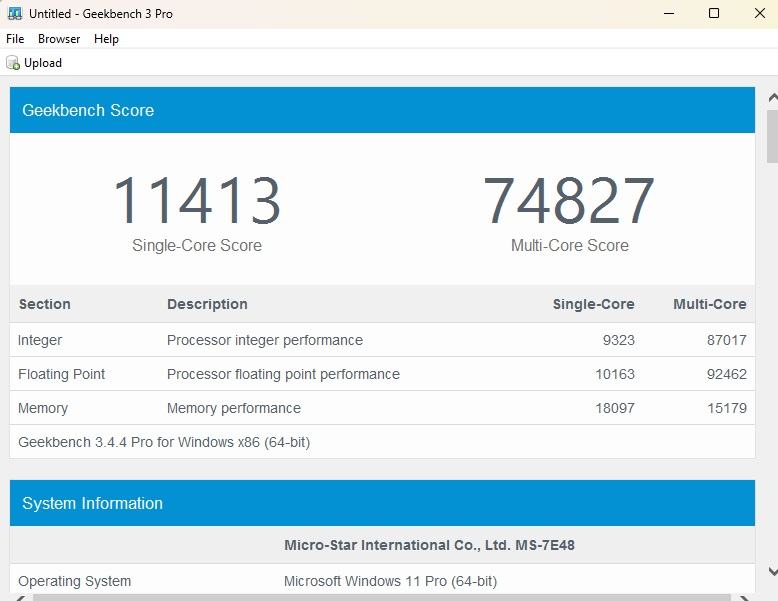778x601 pixels.
Task: Click 'Microsoft Windows 11 Pro (64-bit)' value
Action: click(390, 581)
